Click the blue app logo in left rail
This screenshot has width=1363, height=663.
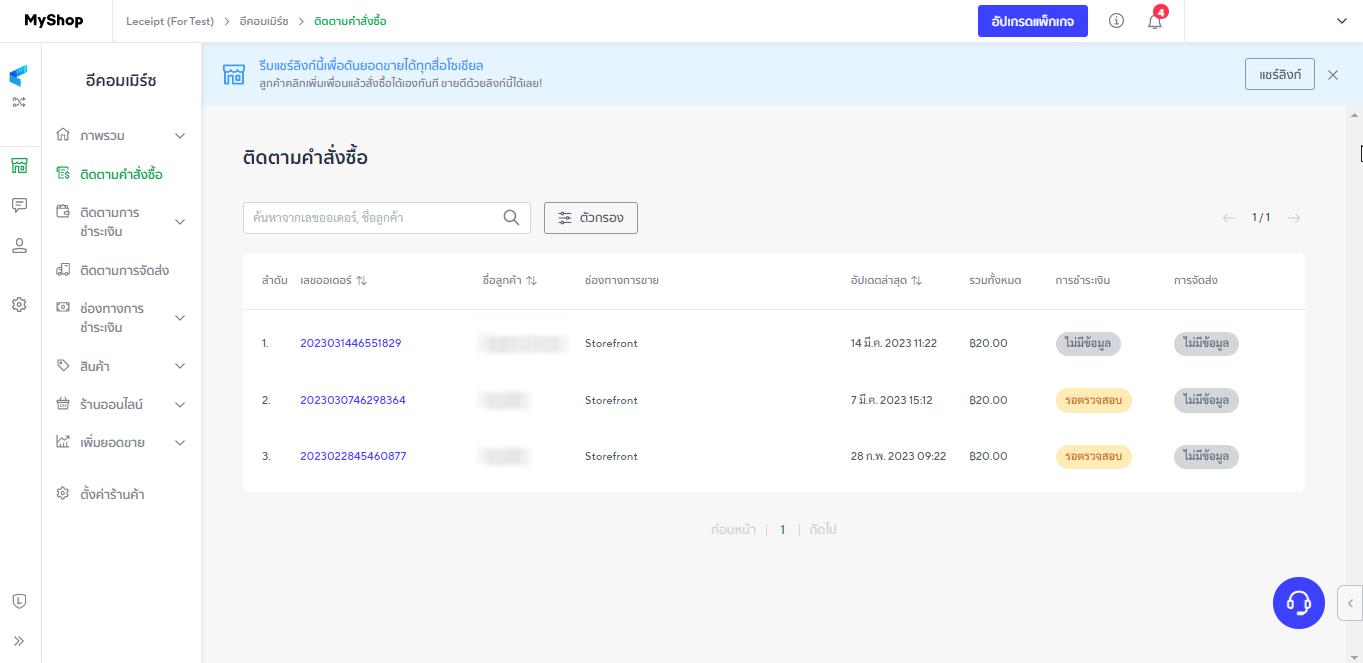[x=19, y=76]
